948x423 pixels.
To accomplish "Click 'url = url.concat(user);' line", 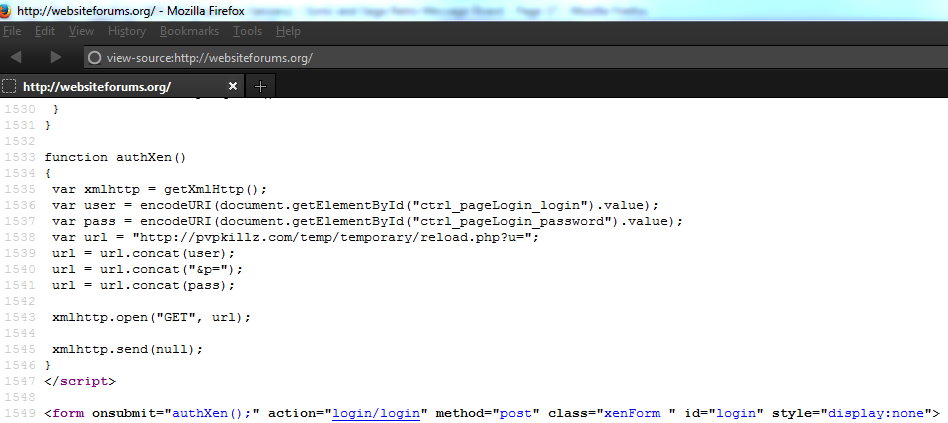I will pos(143,253).
